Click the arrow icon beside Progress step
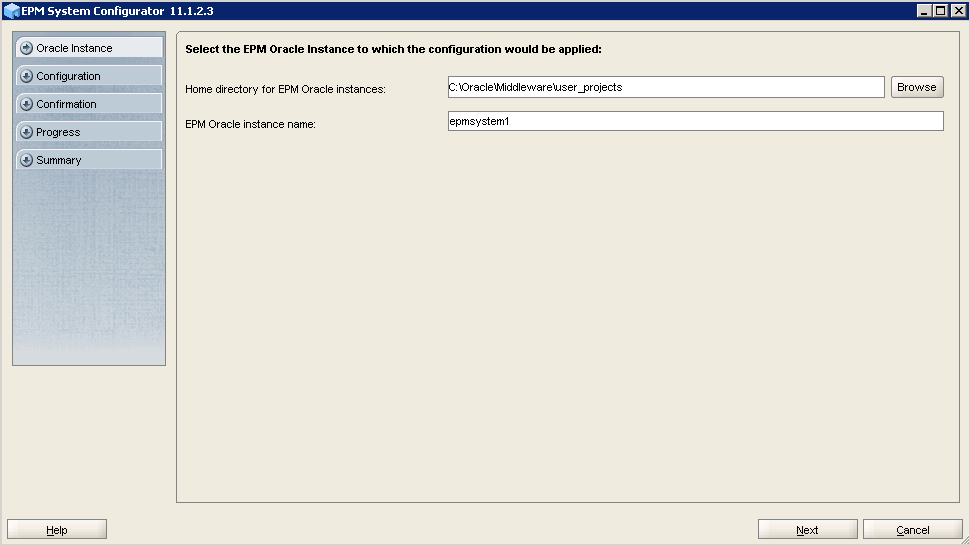This screenshot has width=970, height=546. (x=26, y=132)
